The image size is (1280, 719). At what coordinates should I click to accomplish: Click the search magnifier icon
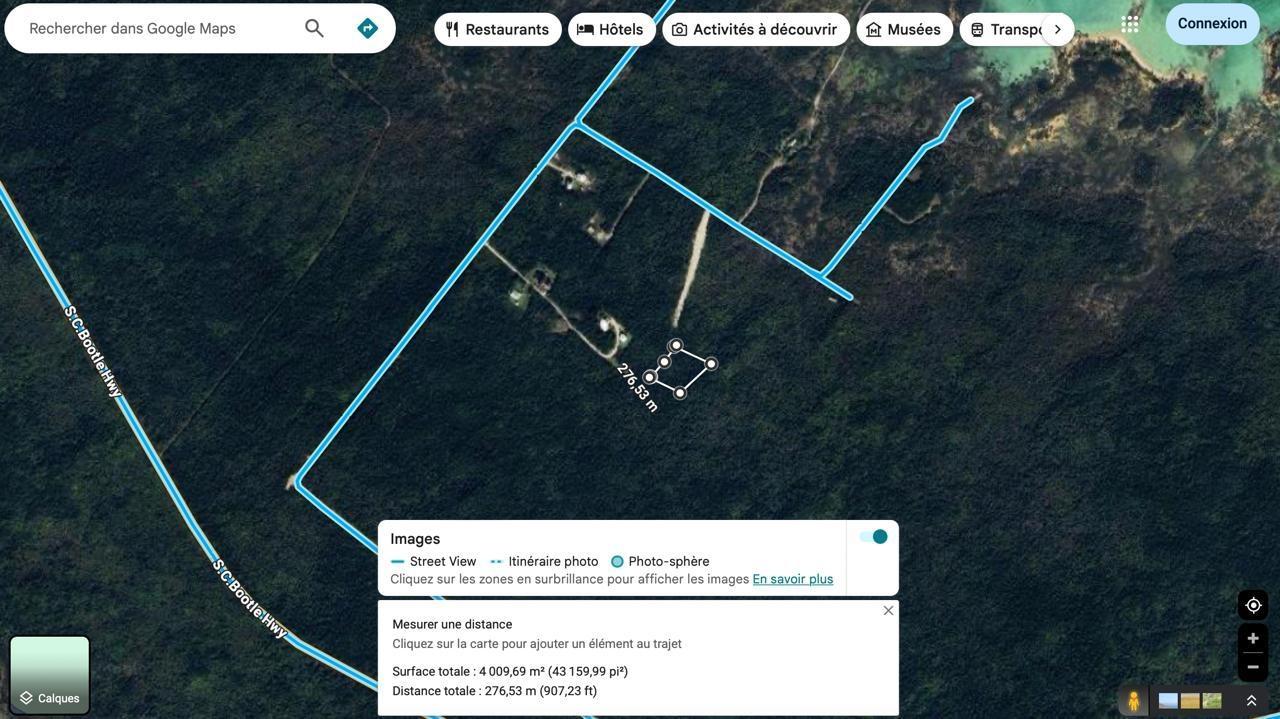click(314, 28)
